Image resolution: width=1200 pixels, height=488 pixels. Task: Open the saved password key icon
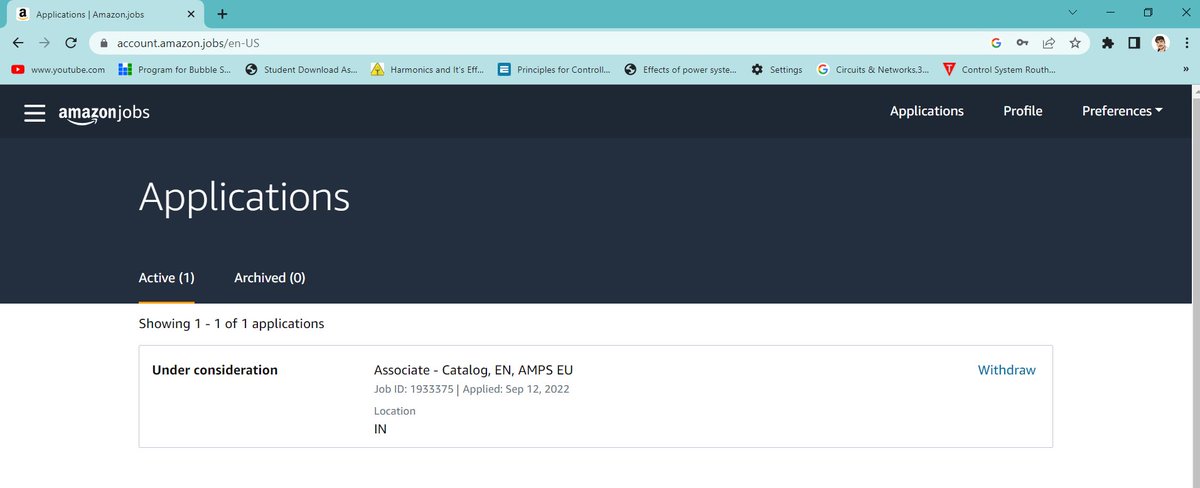1023,43
